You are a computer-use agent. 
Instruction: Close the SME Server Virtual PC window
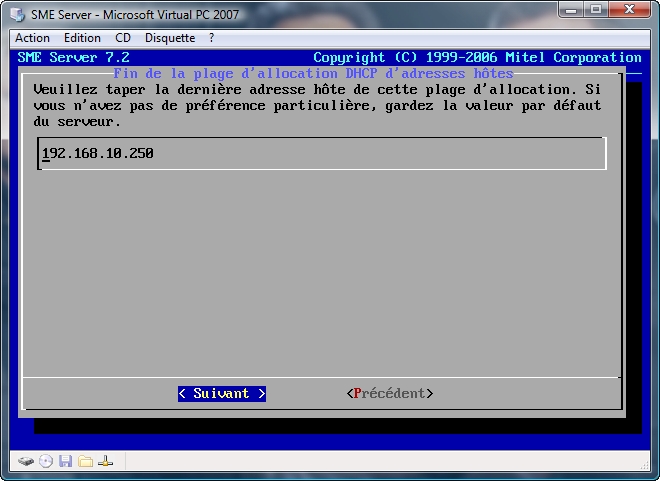coord(629,9)
